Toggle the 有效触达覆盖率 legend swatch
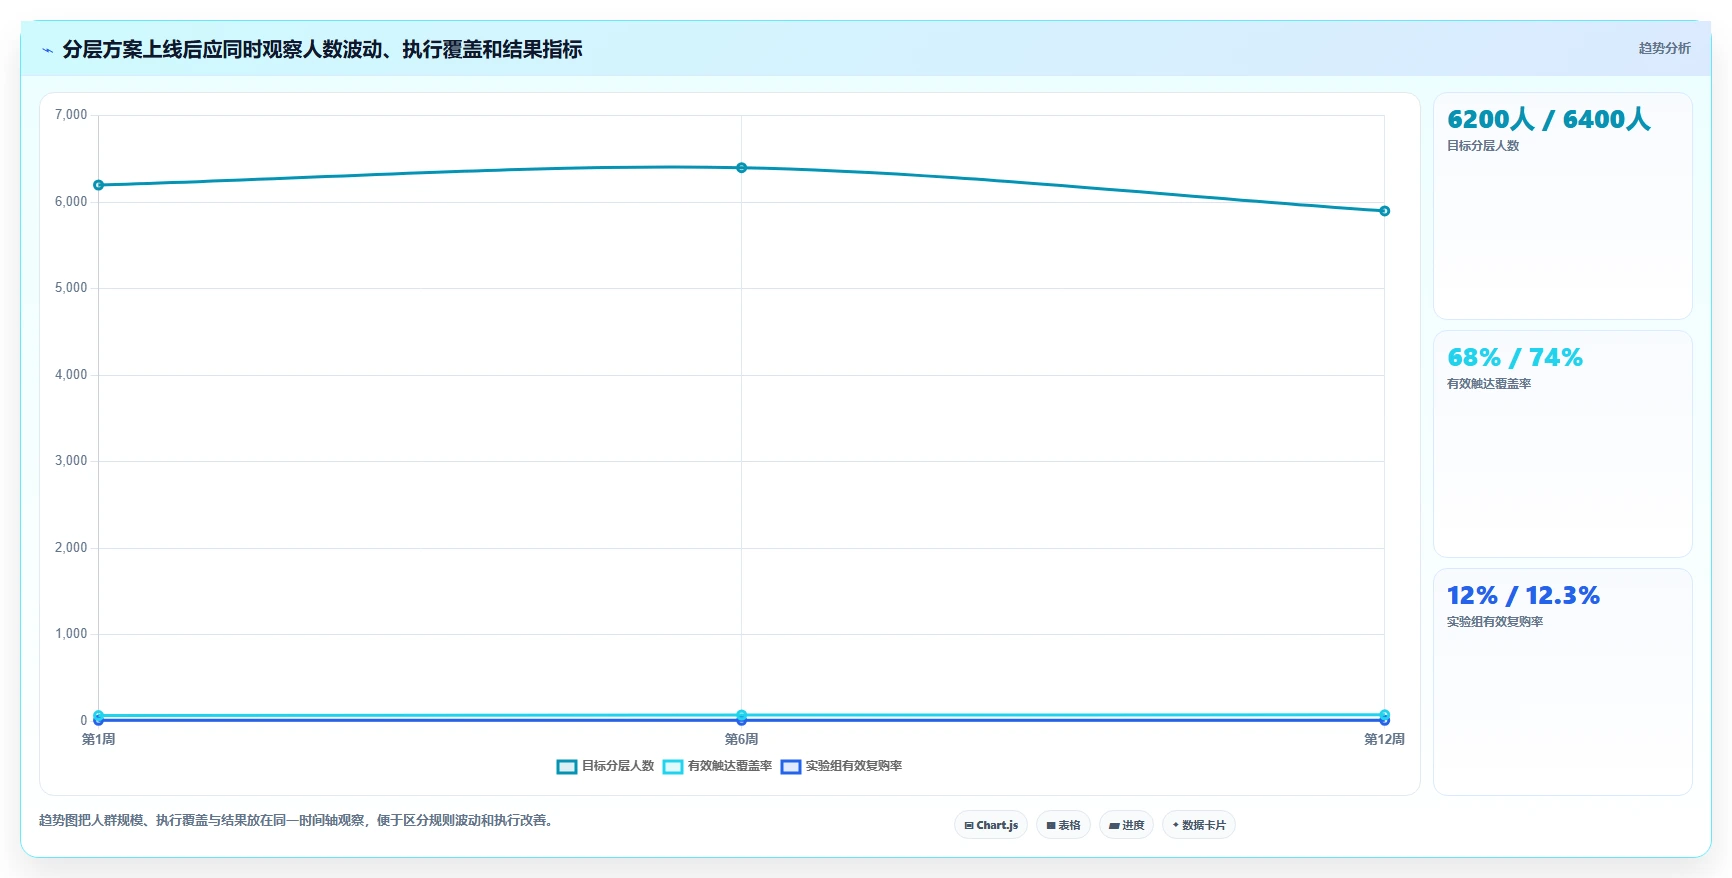This screenshot has height=878, width=1732. pos(673,767)
